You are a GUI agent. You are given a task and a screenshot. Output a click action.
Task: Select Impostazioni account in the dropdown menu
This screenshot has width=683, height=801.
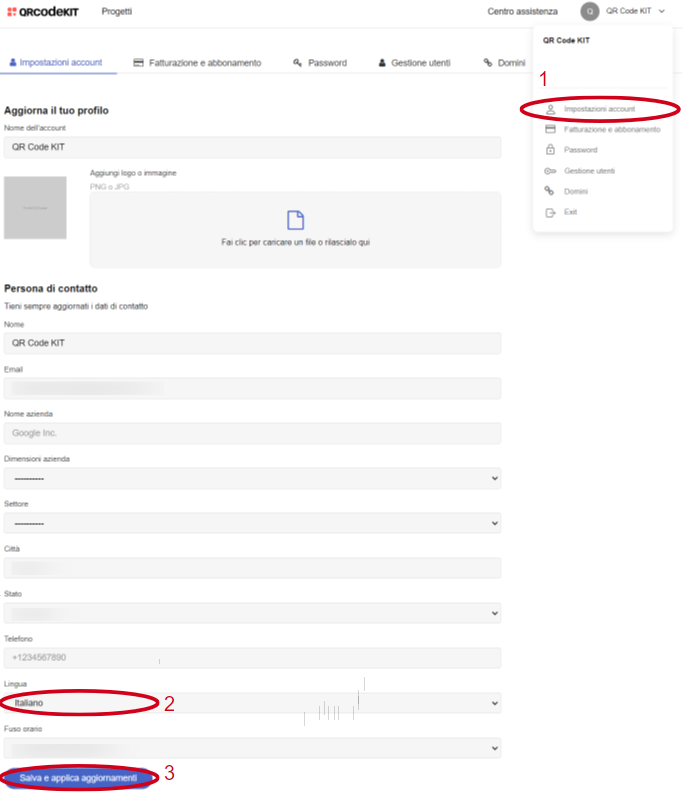[599, 109]
